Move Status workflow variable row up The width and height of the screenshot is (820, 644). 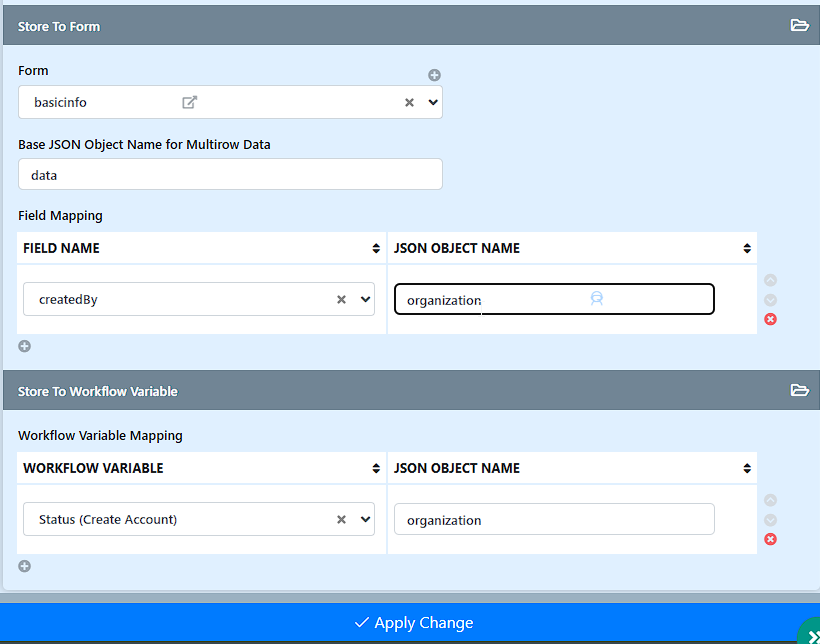coord(770,500)
